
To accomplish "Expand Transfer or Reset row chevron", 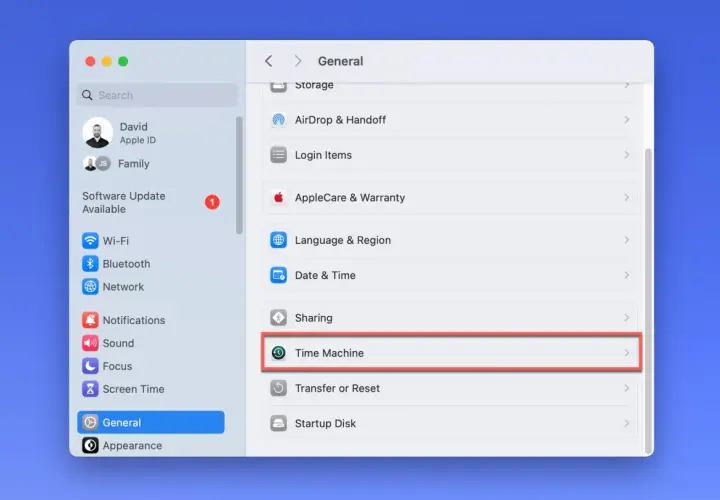I will (x=626, y=388).
